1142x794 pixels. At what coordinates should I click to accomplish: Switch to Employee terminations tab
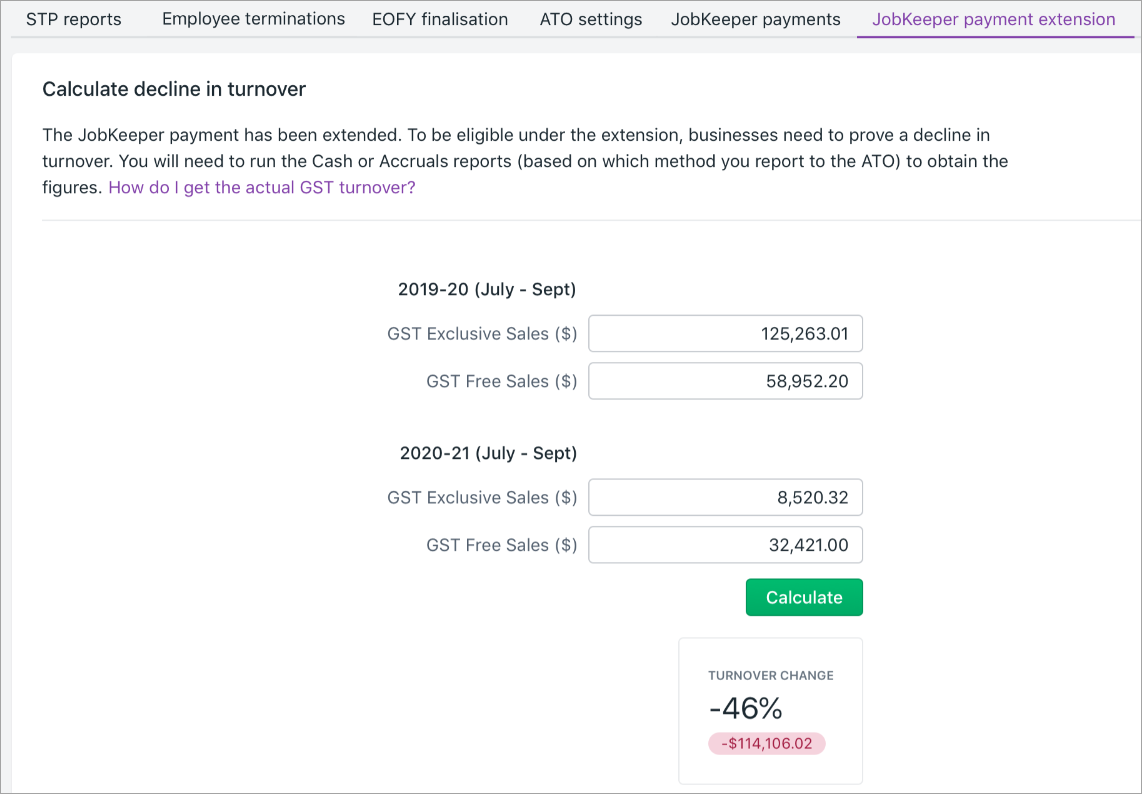pos(253,19)
